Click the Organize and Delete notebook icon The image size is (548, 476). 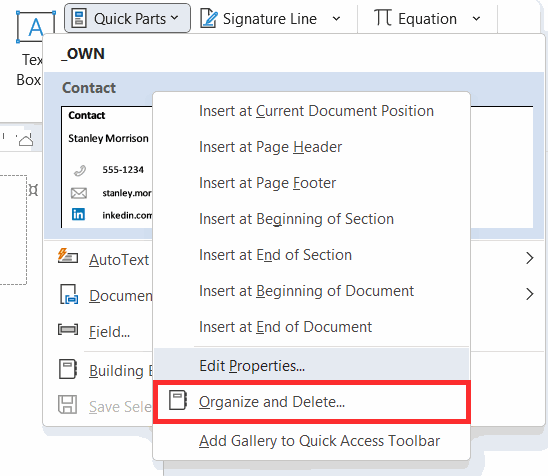[178, 400]
